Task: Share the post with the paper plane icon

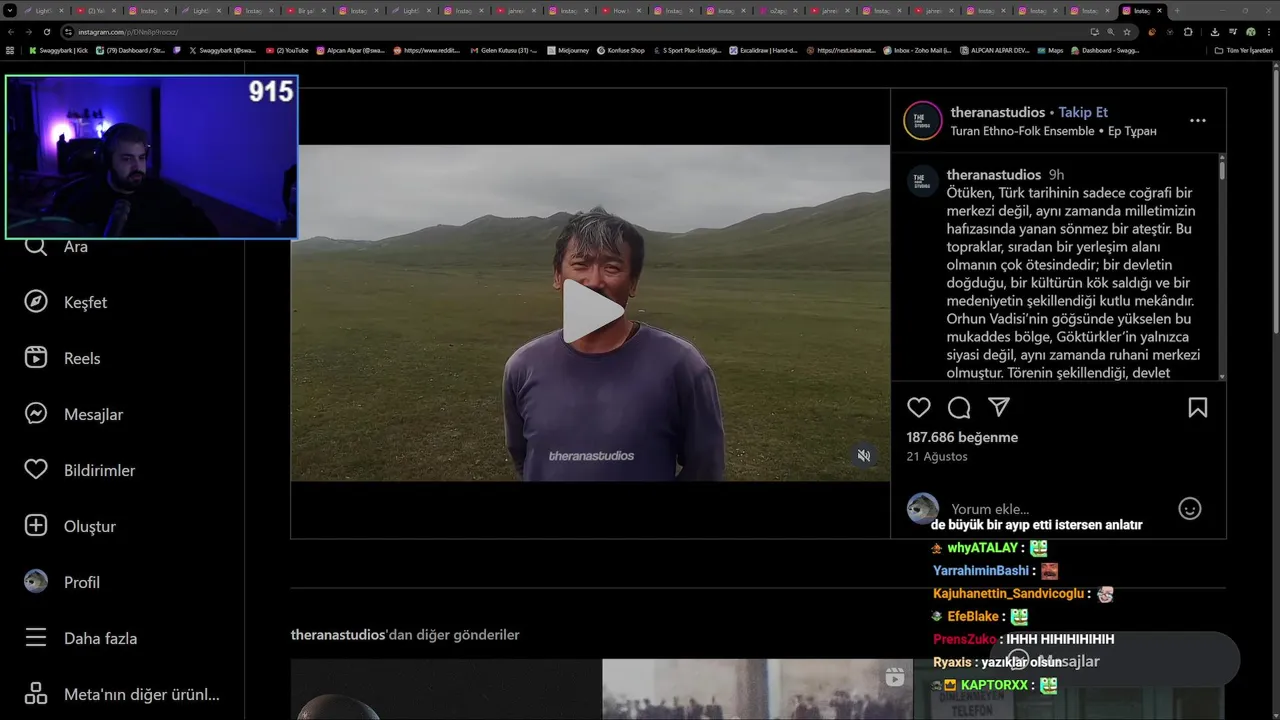Action: [999, 407]
